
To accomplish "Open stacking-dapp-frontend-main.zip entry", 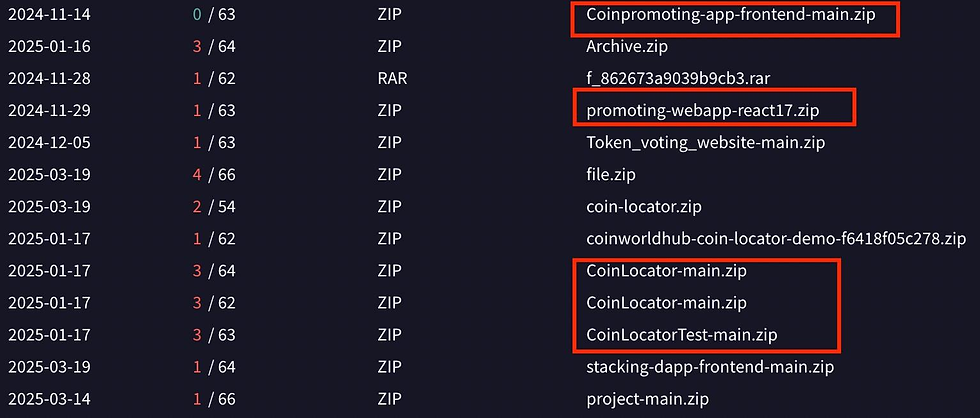I will [710, 367].
